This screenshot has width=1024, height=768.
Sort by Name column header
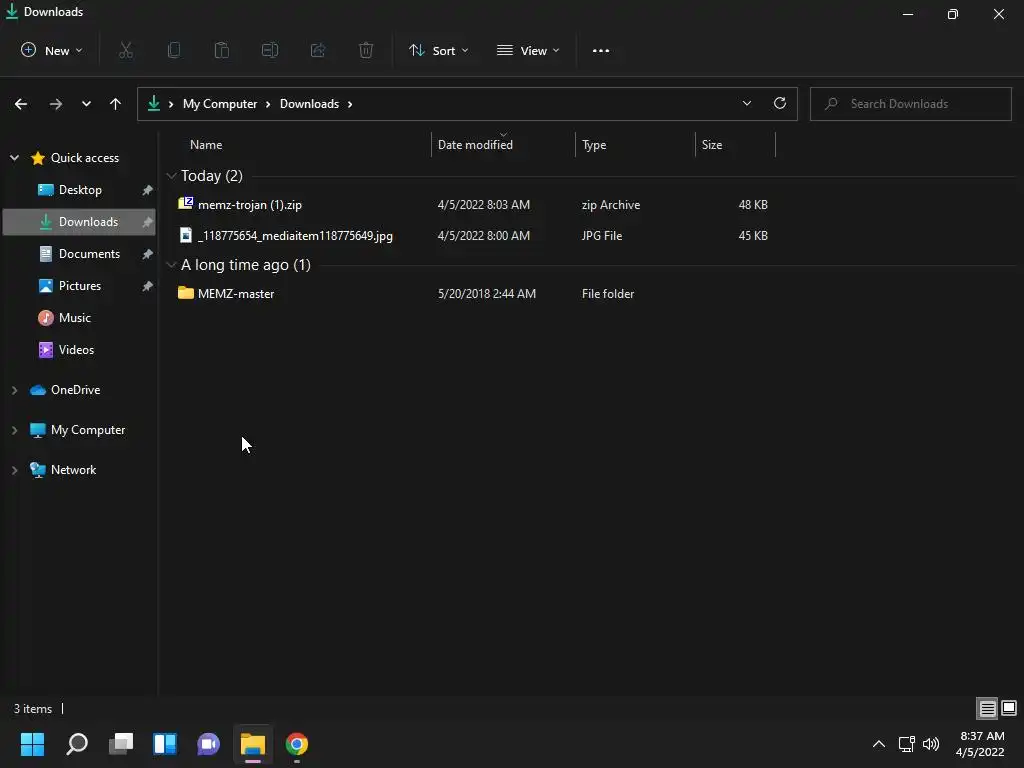pos(206,145)
